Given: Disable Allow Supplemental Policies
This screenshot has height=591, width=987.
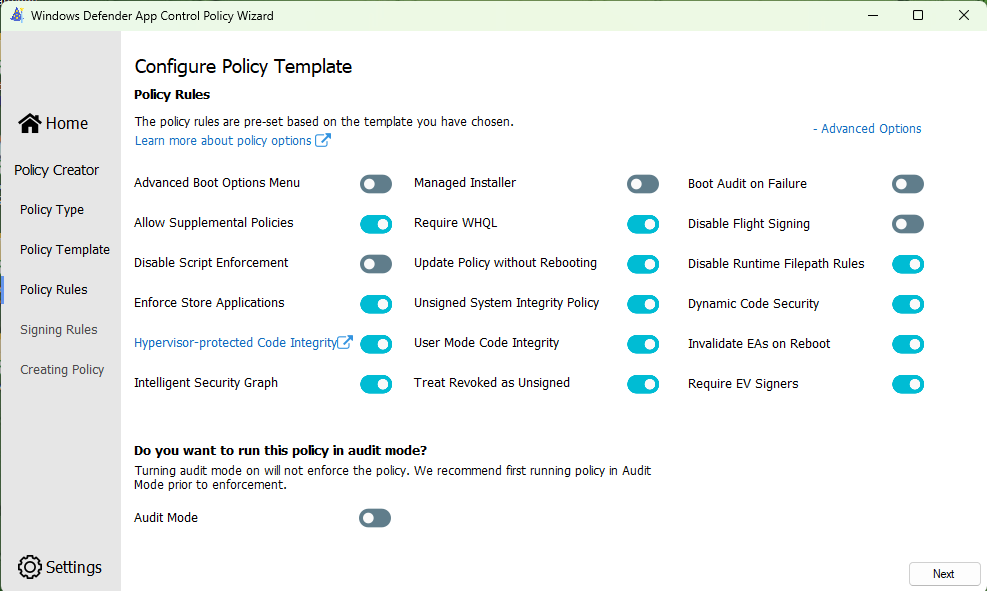Looking at the screenshot, I should point(376,224).
